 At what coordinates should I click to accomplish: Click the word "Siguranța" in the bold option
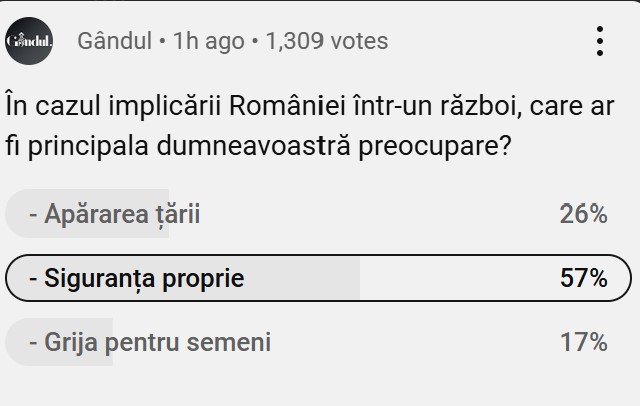pyautogui.click(x=96, y=278)
